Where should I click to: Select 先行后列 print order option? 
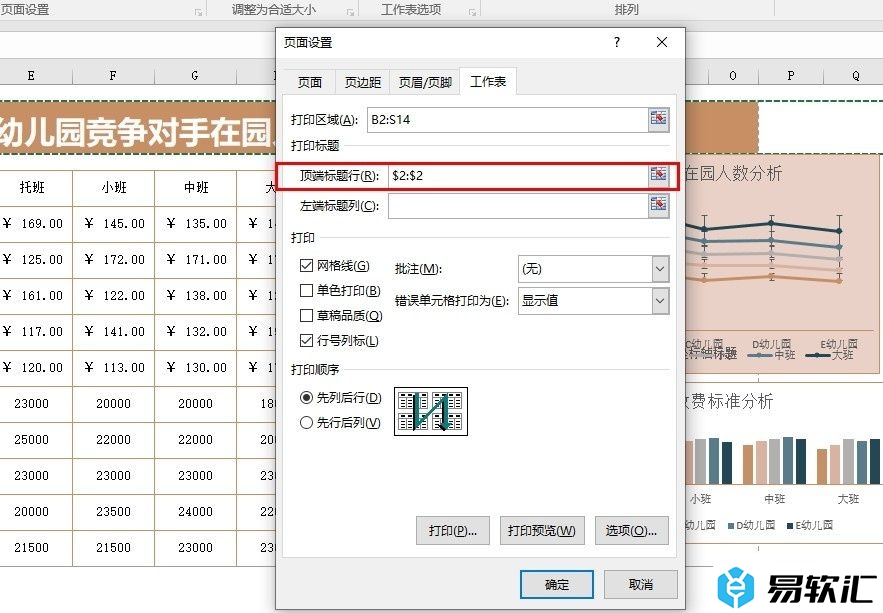[306, 422]
